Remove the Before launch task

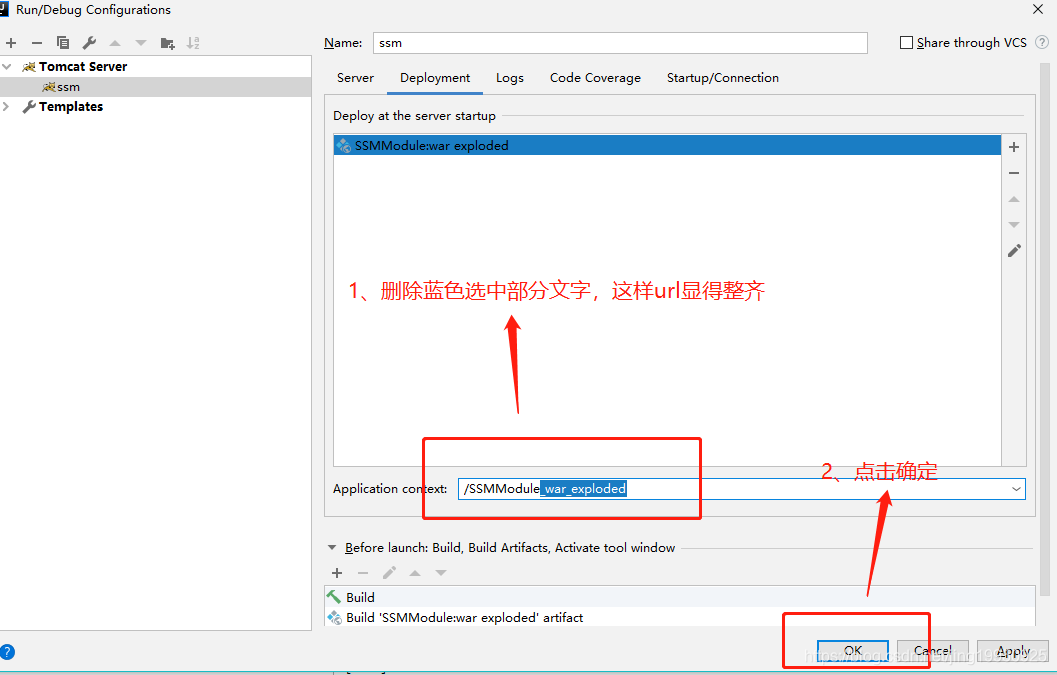point(363,573)
